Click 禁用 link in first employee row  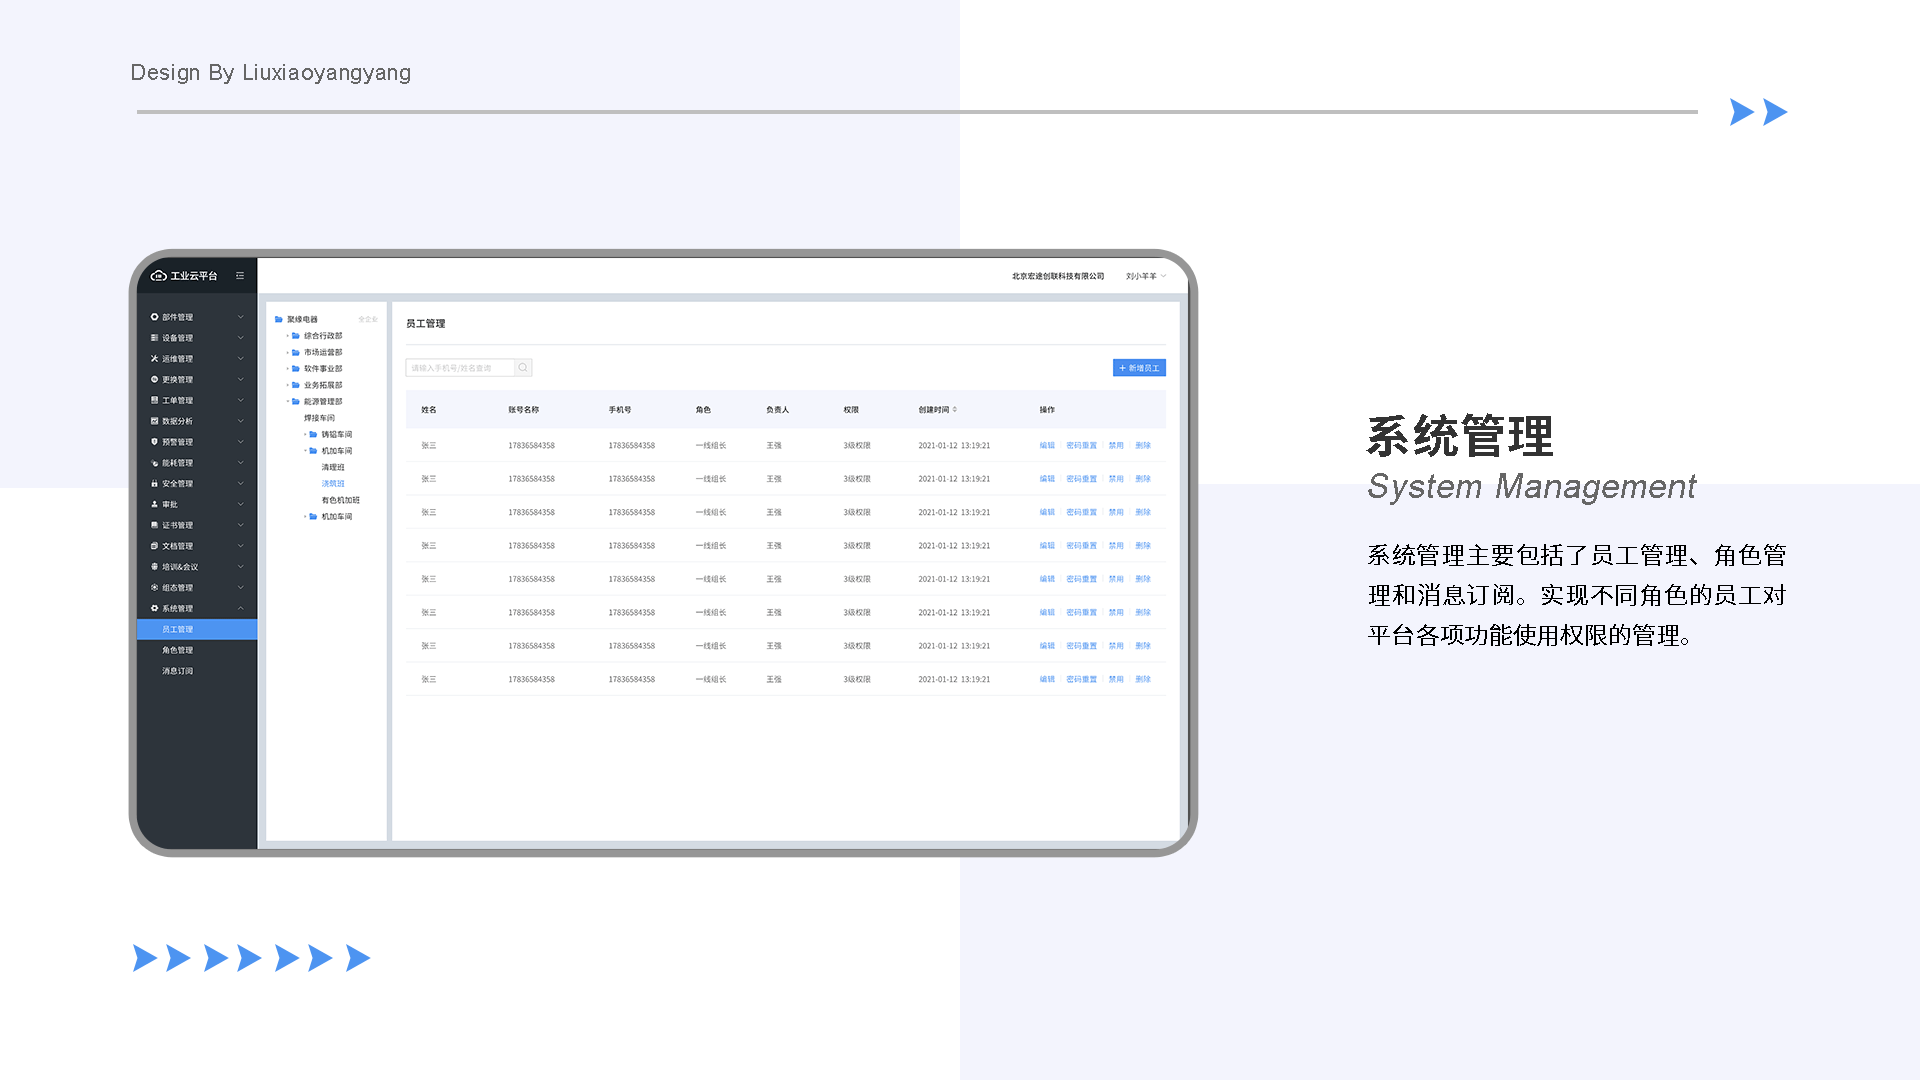pos(1116,446)
